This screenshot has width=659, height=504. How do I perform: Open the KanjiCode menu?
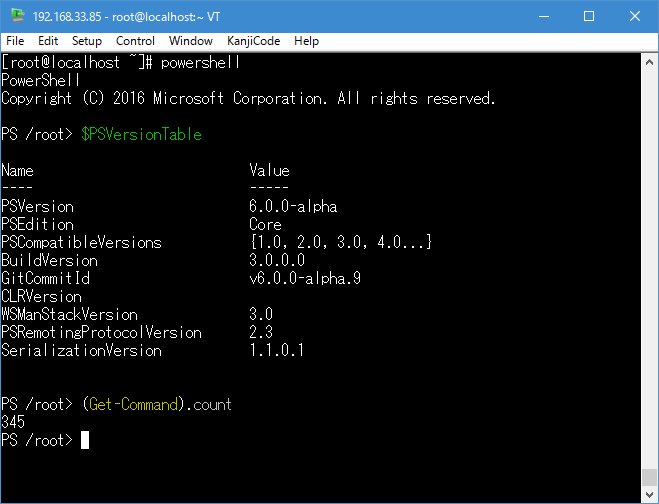[253, 41]
